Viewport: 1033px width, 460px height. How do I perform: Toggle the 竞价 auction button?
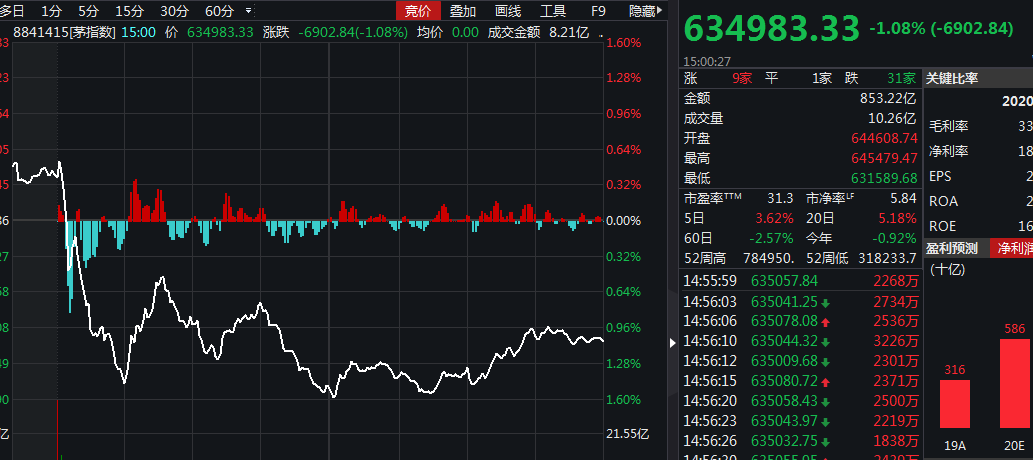(417, 12)
